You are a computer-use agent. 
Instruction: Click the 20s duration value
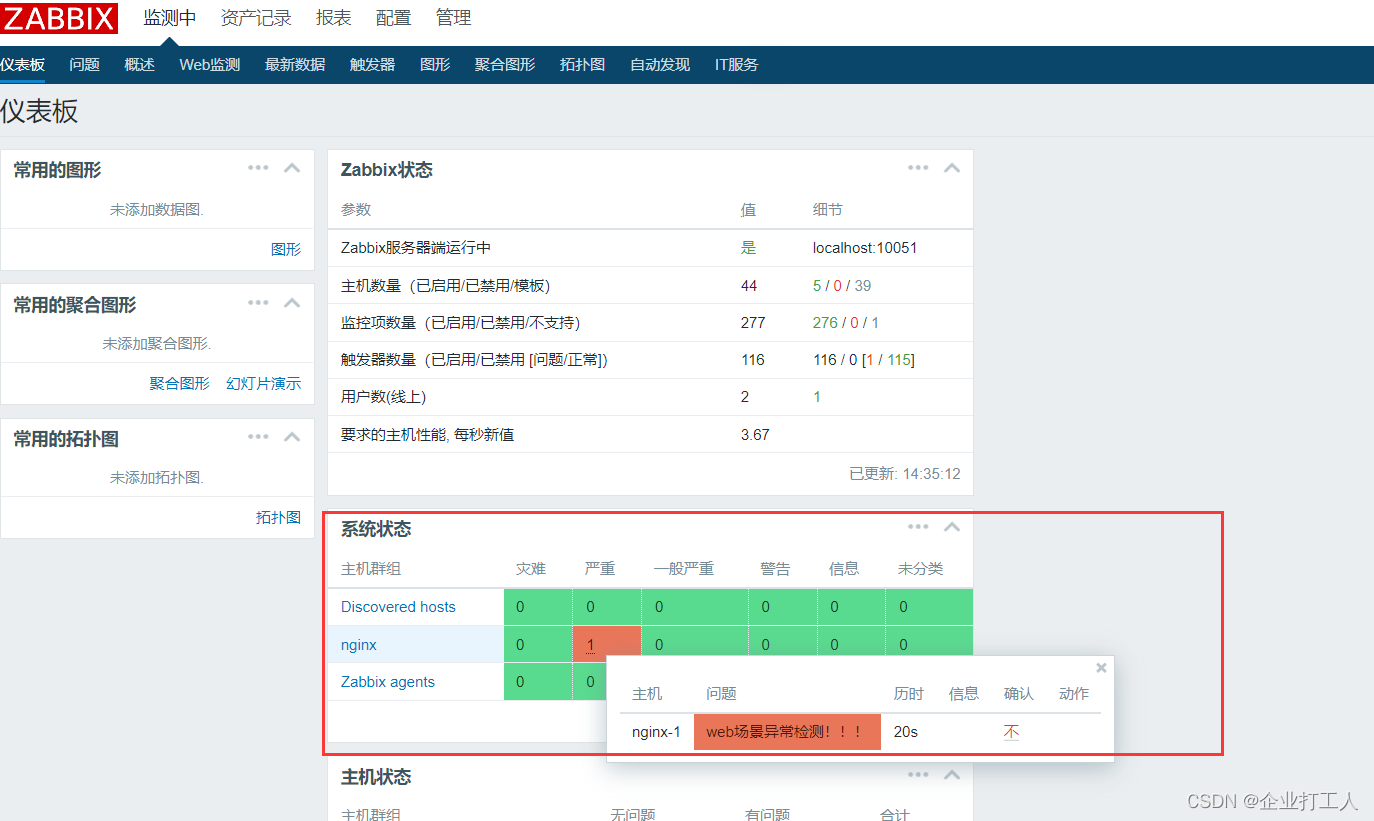coord(906,732)
